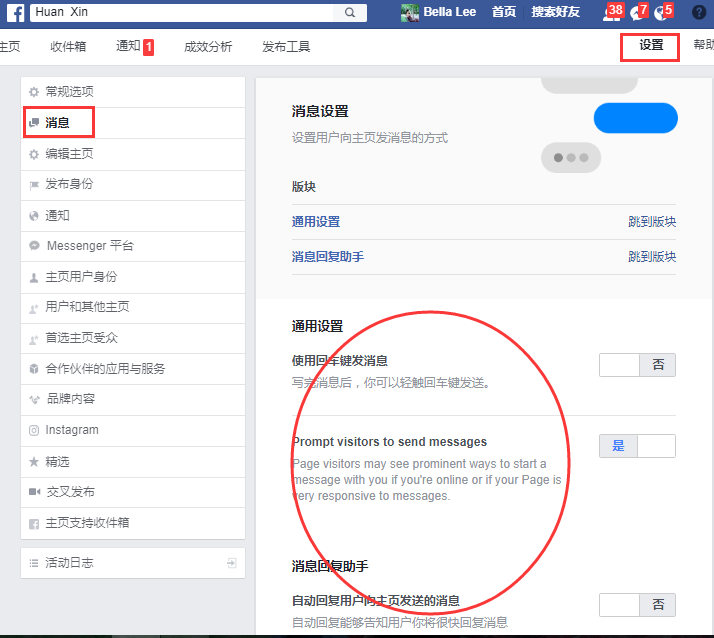This screenshot has width=714, height=638.
Task: Select 精选 in the sidebar
Action: tap(133, 462)
